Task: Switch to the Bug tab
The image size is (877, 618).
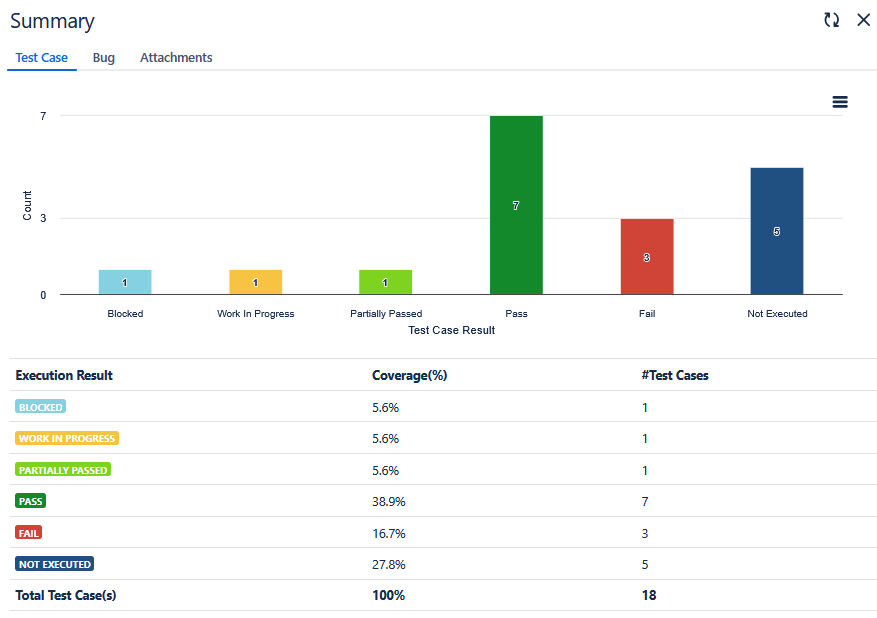Action: coord(103,57)
